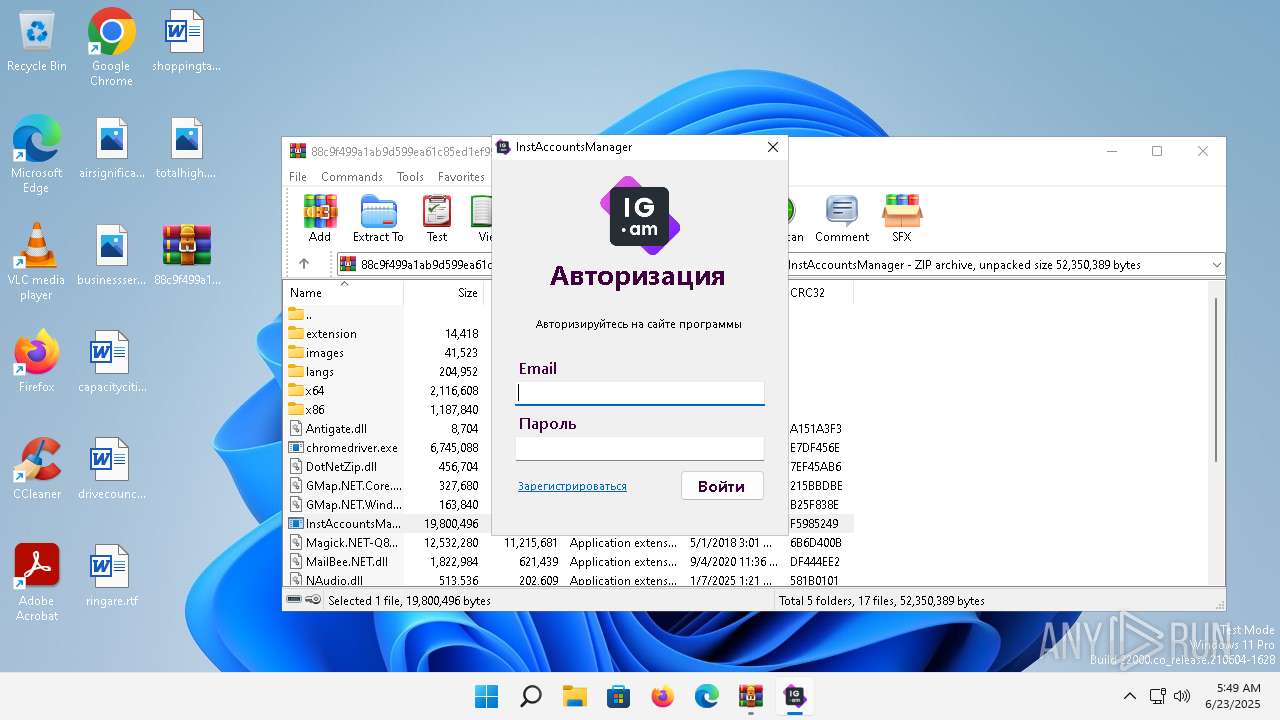This screenshot has height=720, width=1280.
Task: Open the Favorites menu in WinRAR
Action: [x=461, y=177]
